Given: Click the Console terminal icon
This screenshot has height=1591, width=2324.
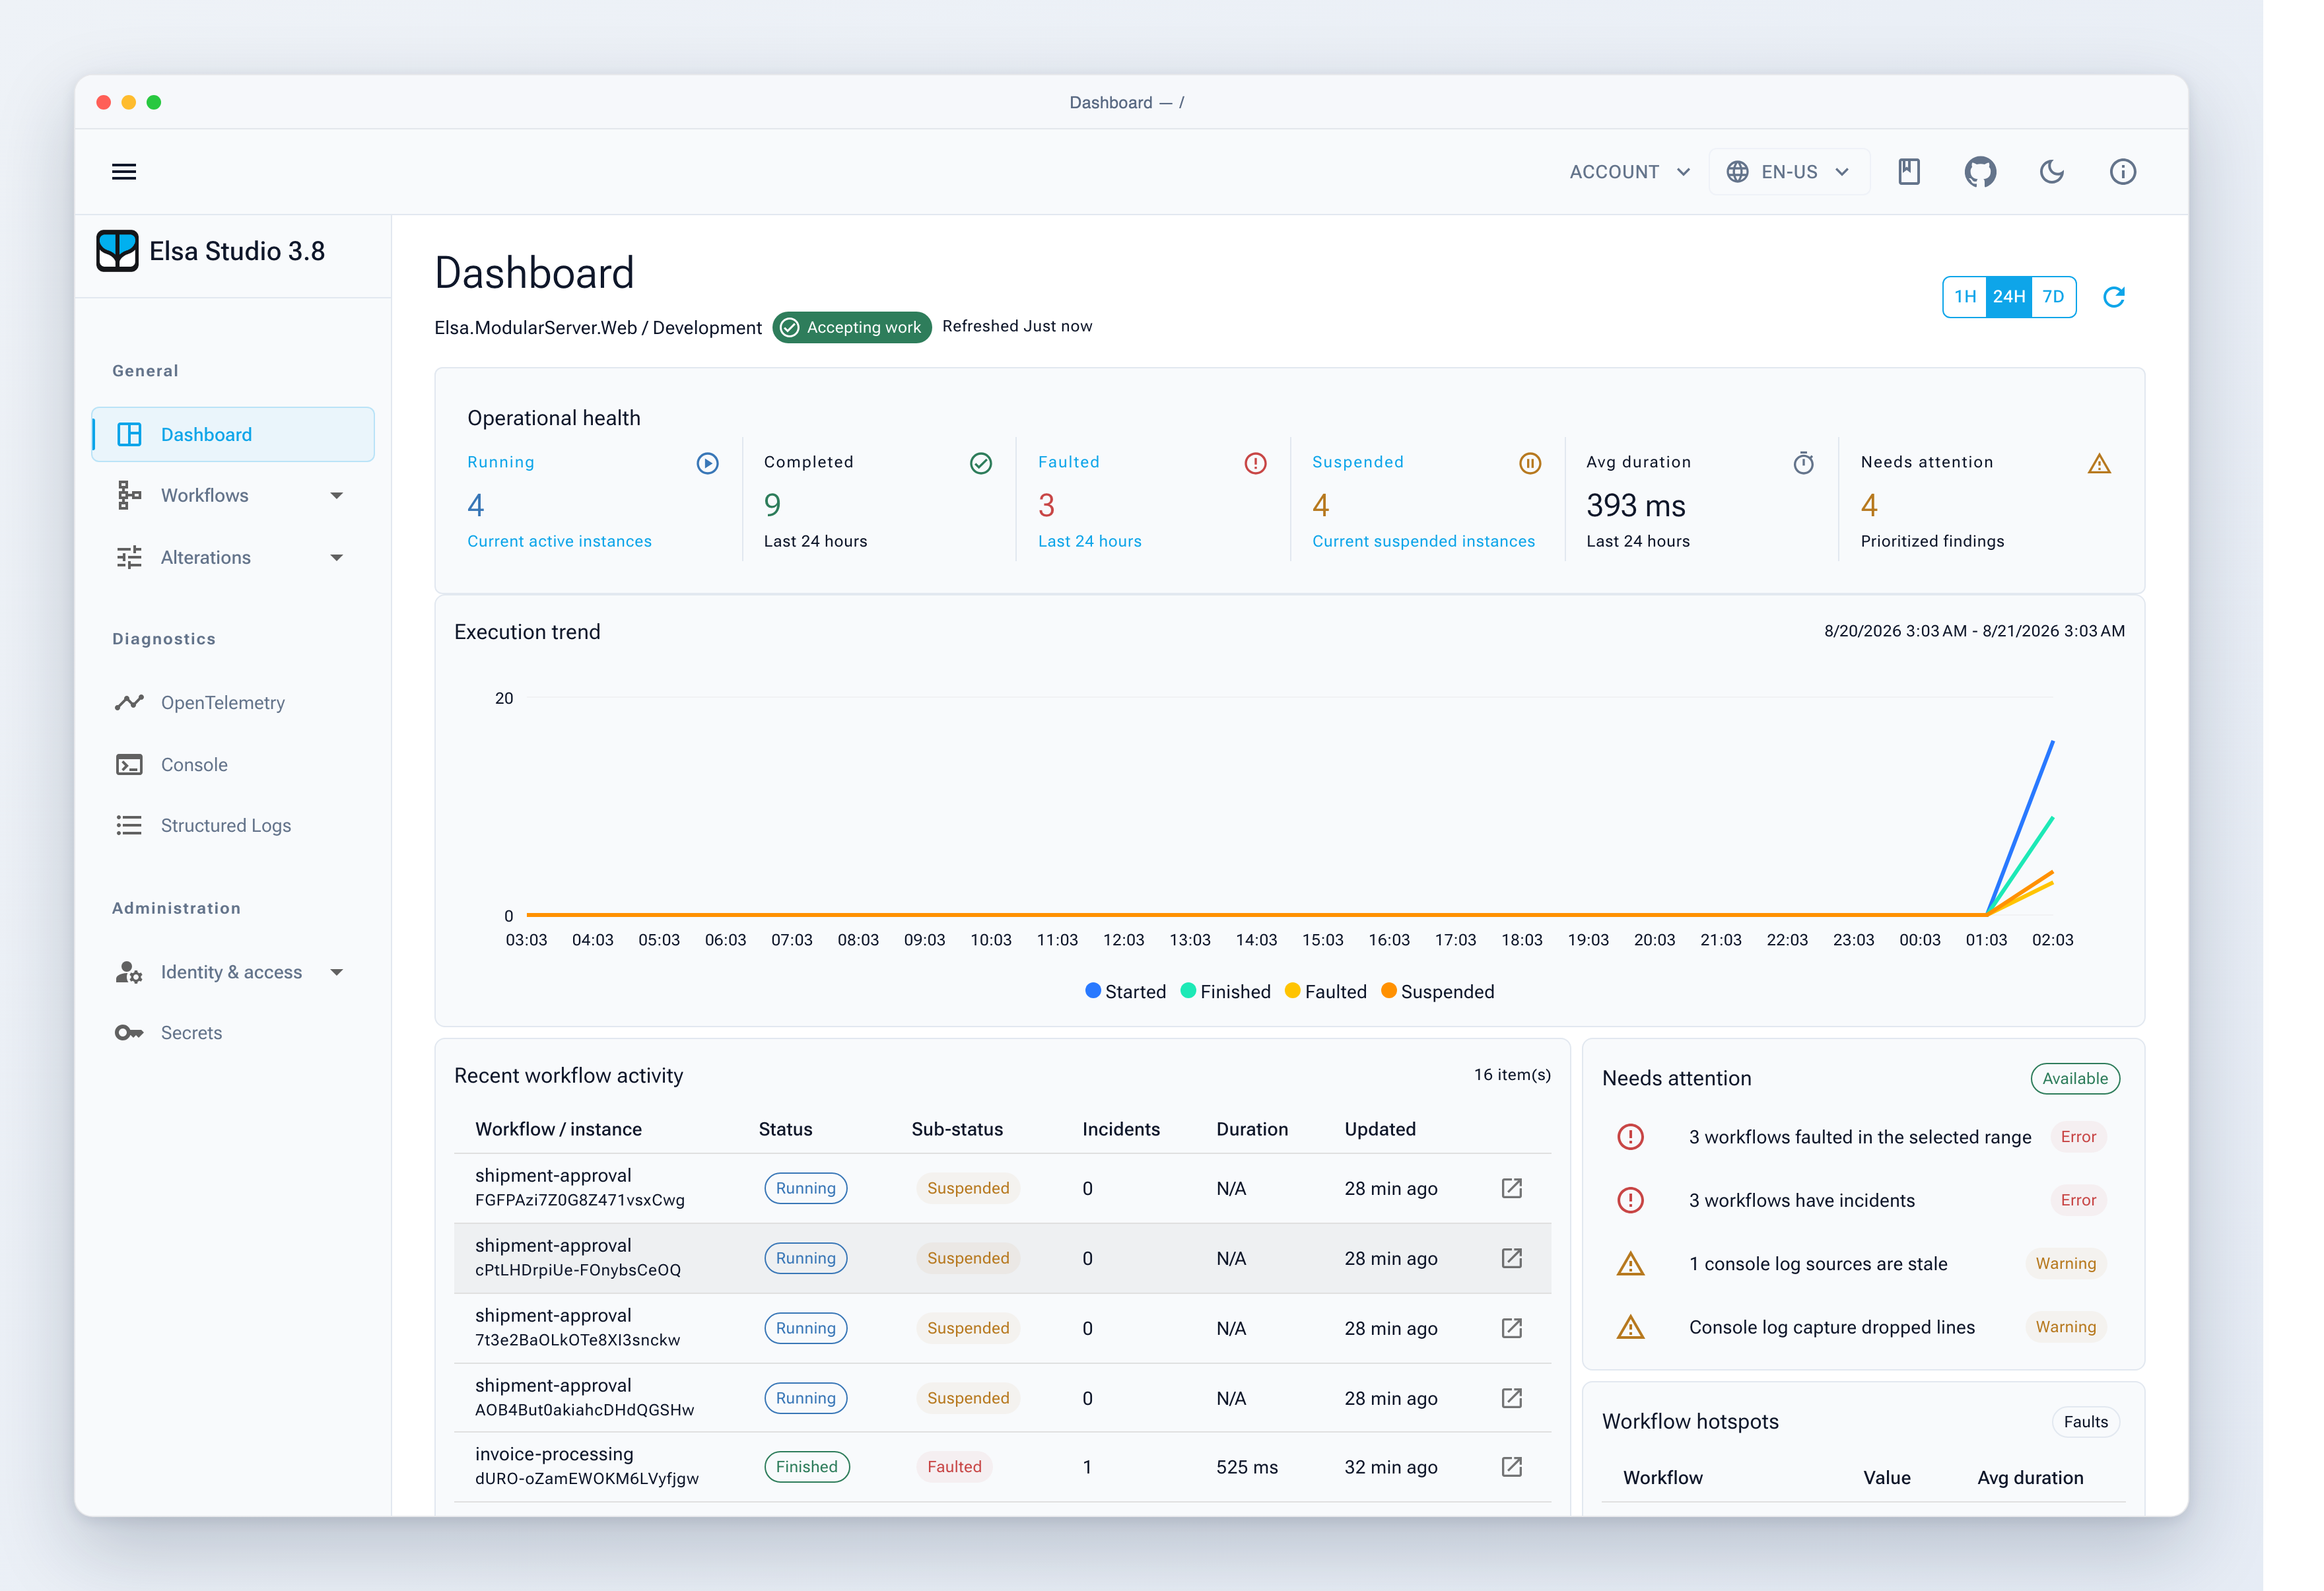Looking at the screenshot, I should 129,764.
